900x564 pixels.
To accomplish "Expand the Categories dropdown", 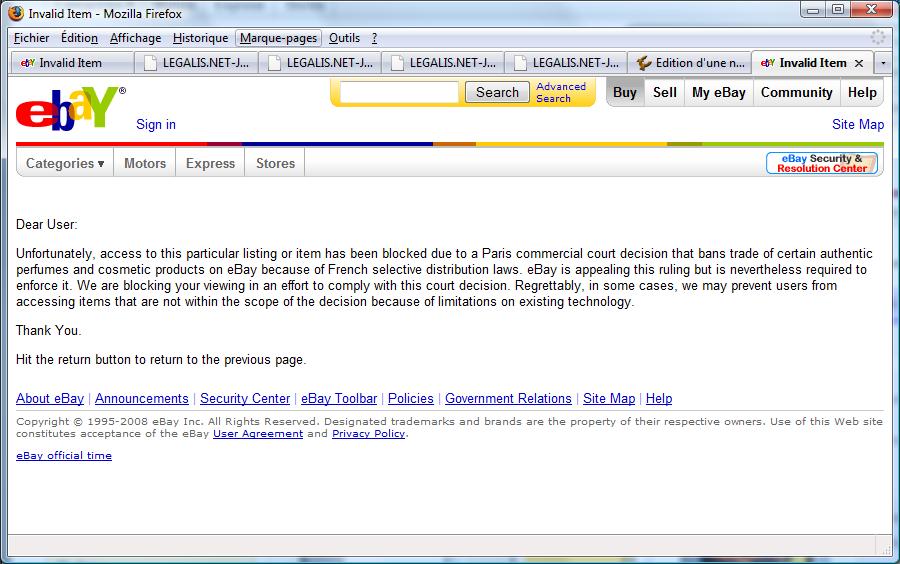I will [65, 164].
